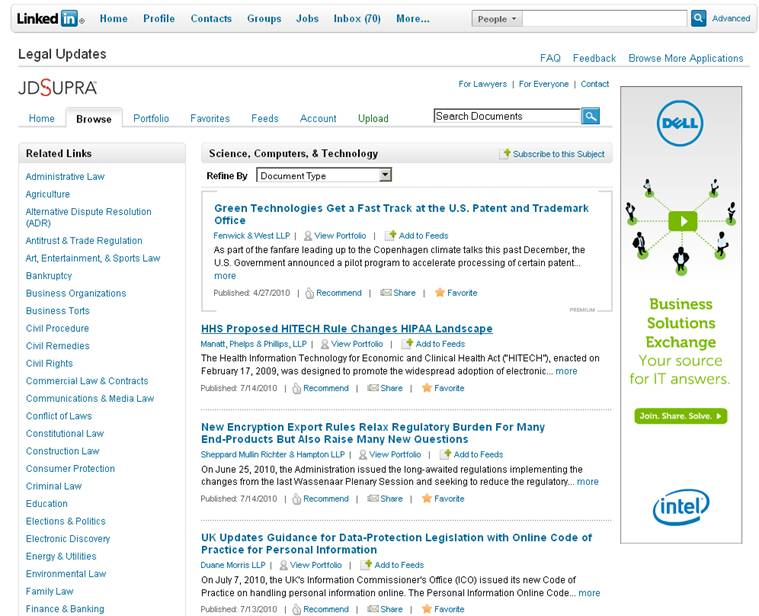Open Electronic Discovery related link
Viewport: 759px width, 616px height.
point(68,539)
